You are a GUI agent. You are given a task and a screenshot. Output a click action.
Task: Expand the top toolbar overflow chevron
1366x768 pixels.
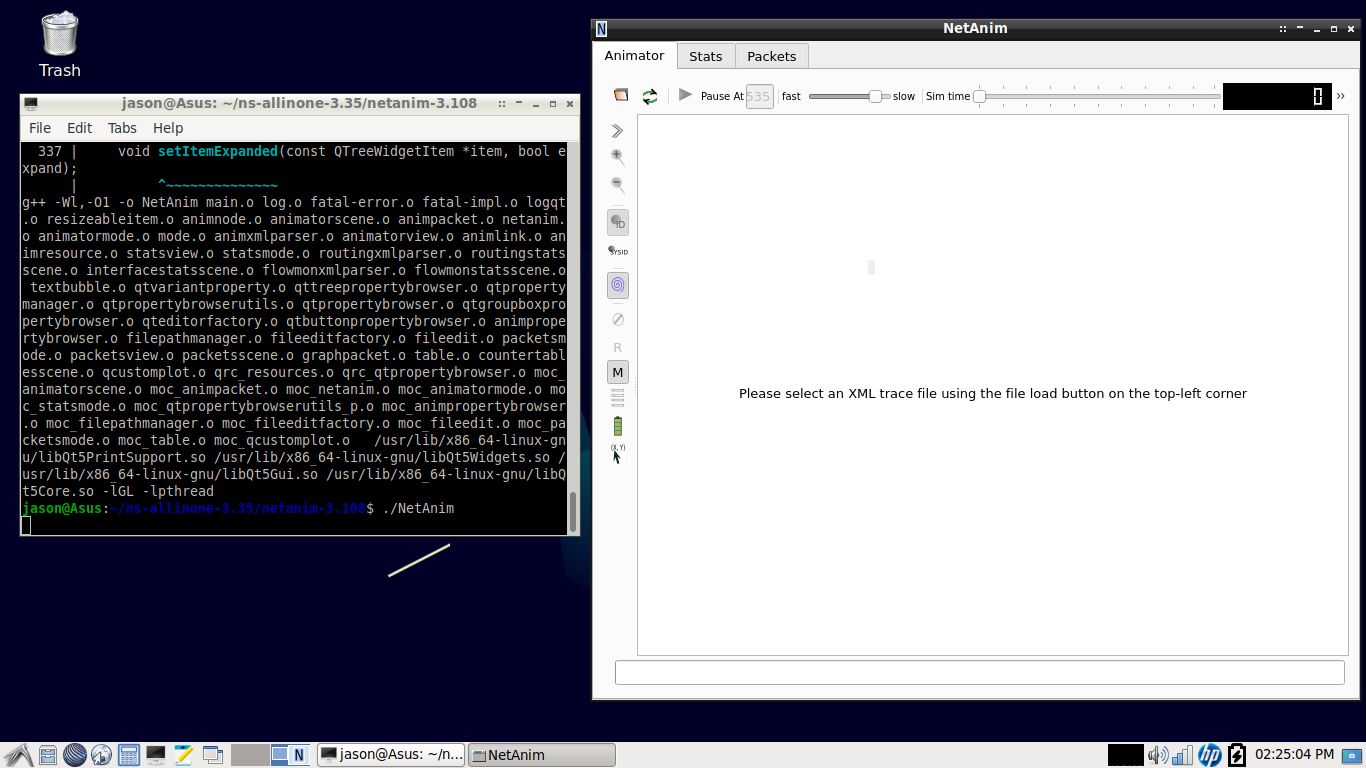pyautogui.click(x=1341, y=96)
